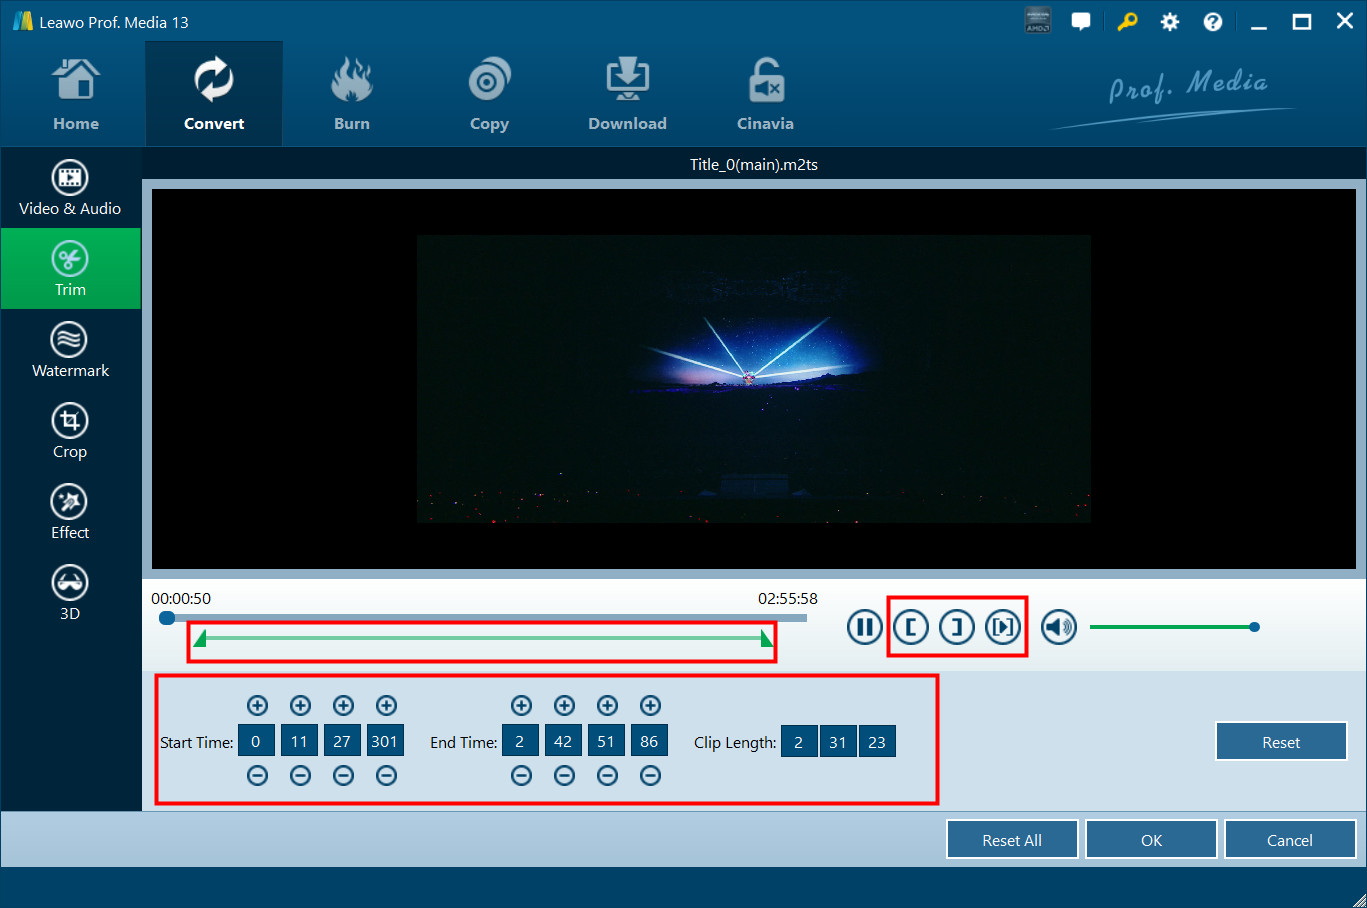1367x908 pixels.
Task: Decrease Start Time seconds below 27
Action: click(343, 775)
